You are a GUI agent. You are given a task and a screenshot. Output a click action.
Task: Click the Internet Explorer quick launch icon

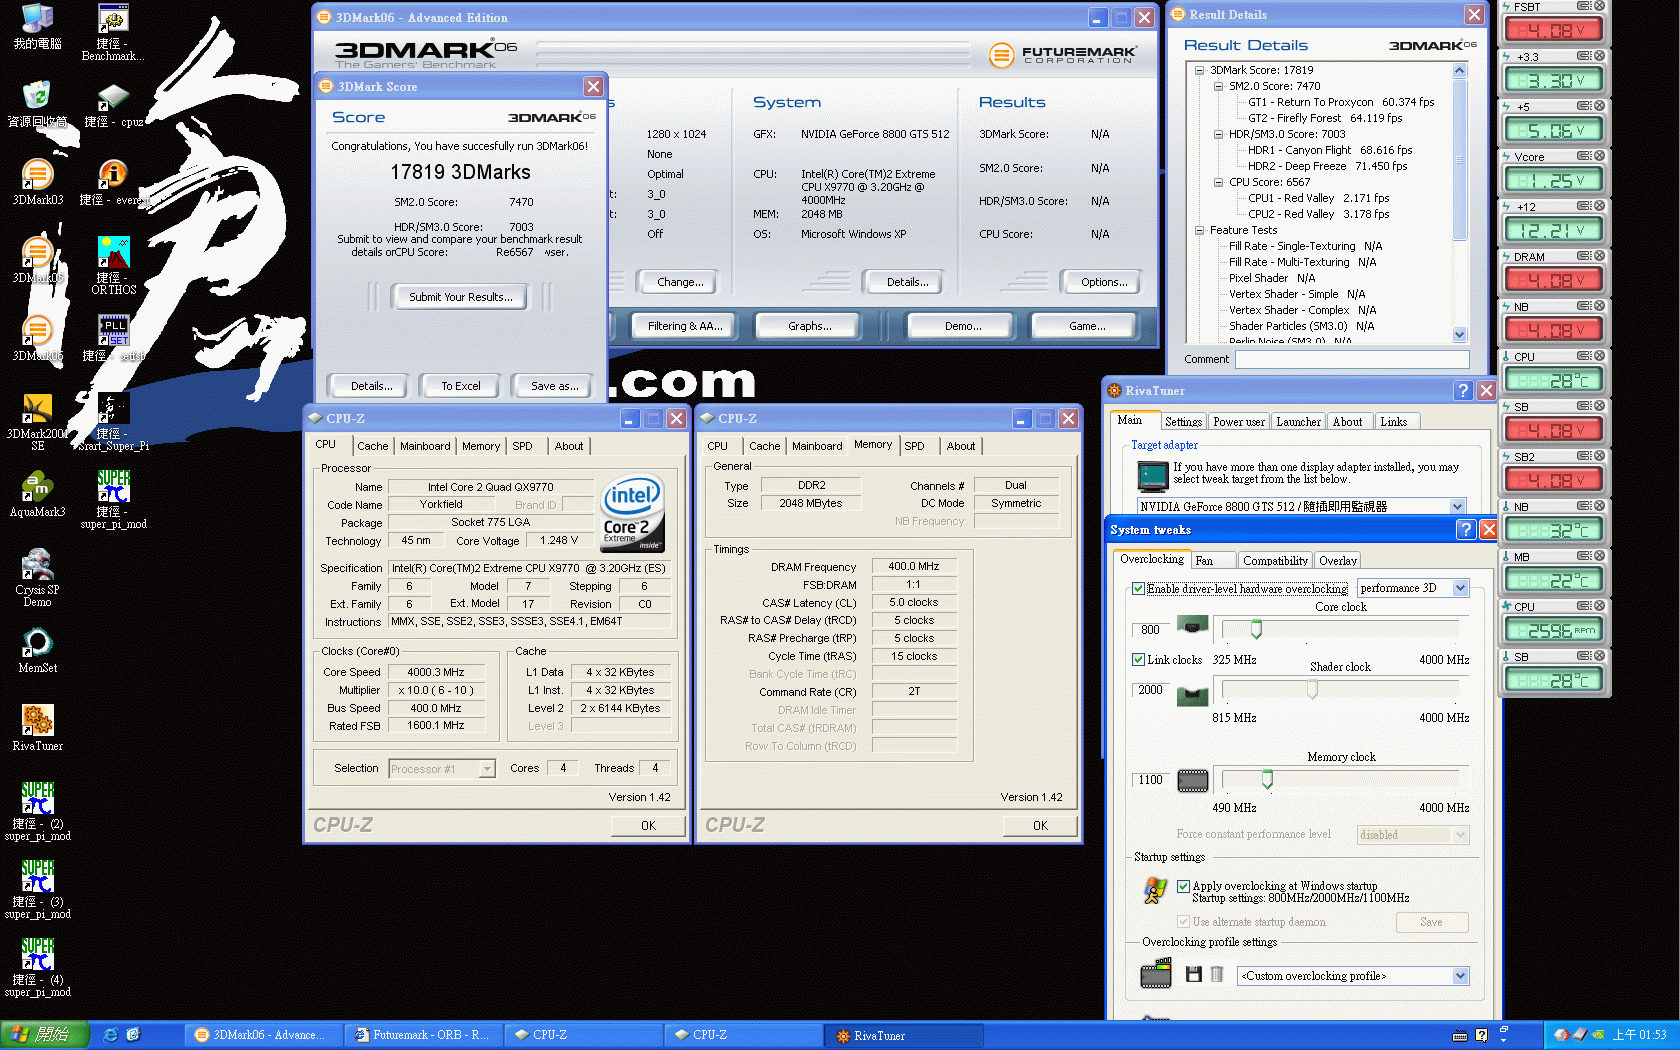[x=110, y=1035]
